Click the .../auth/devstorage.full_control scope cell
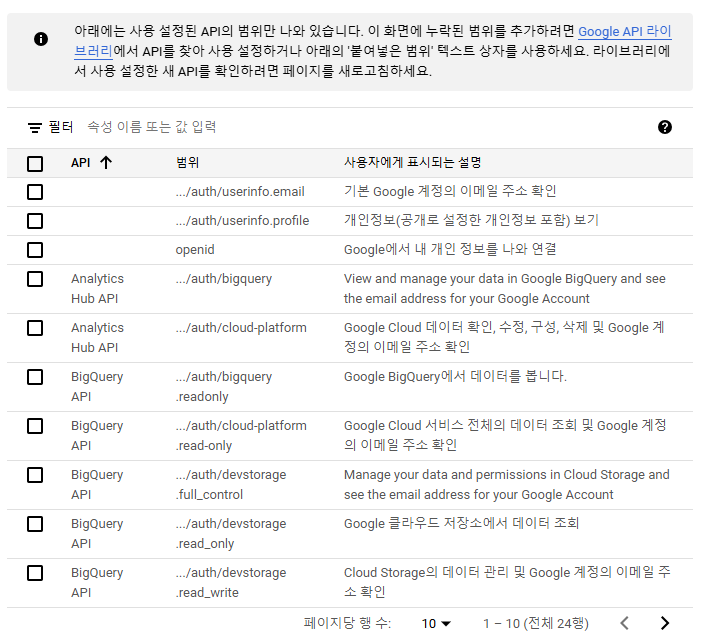The width and height of the screenshot is (711, 640). pyautogui.click(x=231, y=485)
